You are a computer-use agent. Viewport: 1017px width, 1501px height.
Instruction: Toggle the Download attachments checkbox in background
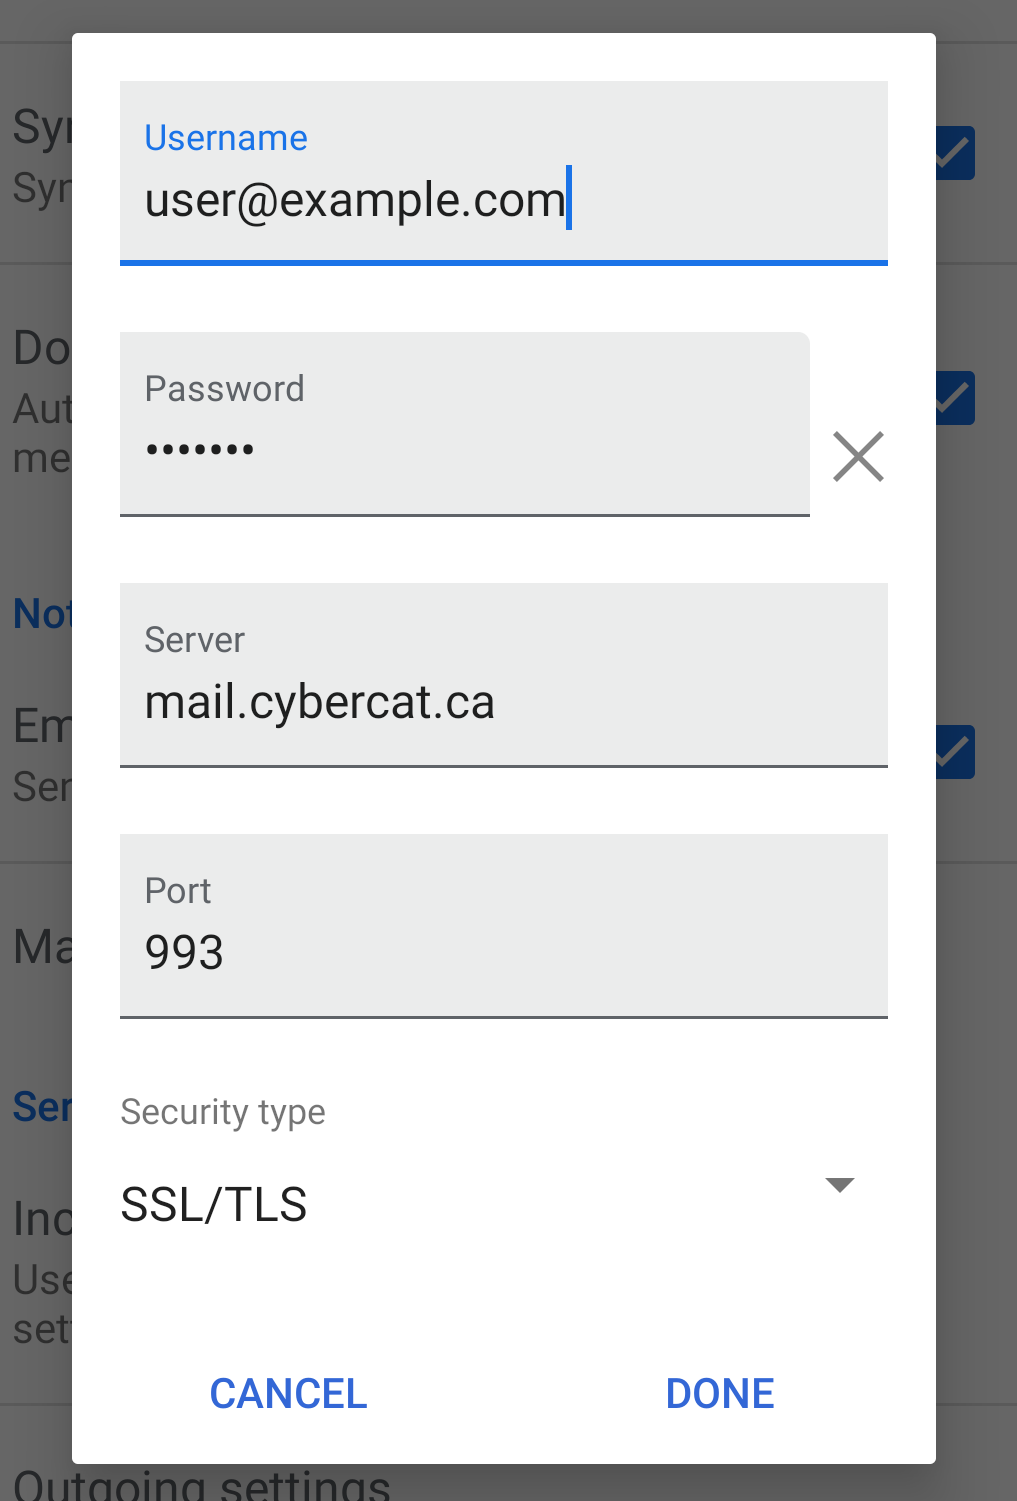[957, 398]
